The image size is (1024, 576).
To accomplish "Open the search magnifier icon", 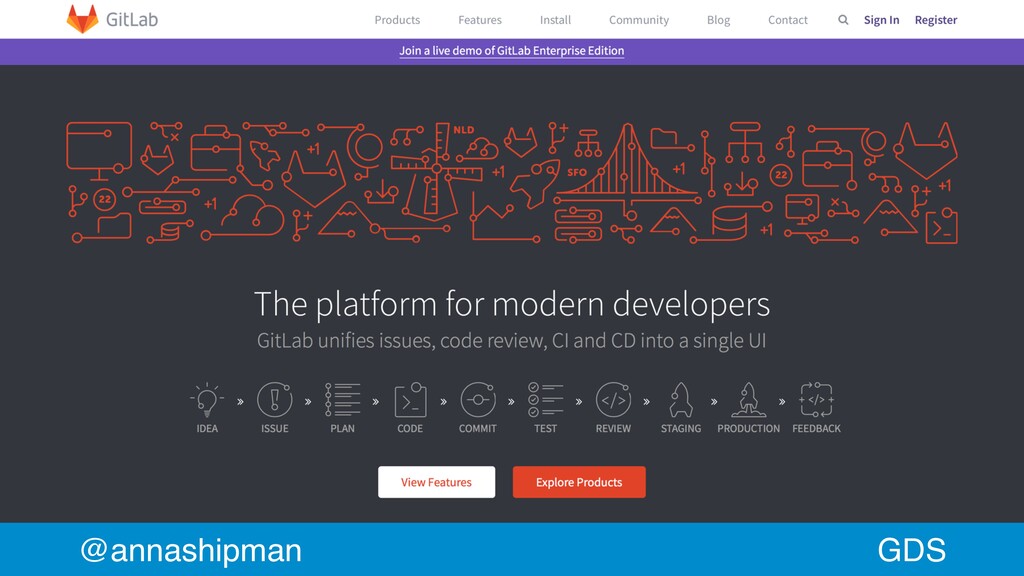I will pos(843,20).
